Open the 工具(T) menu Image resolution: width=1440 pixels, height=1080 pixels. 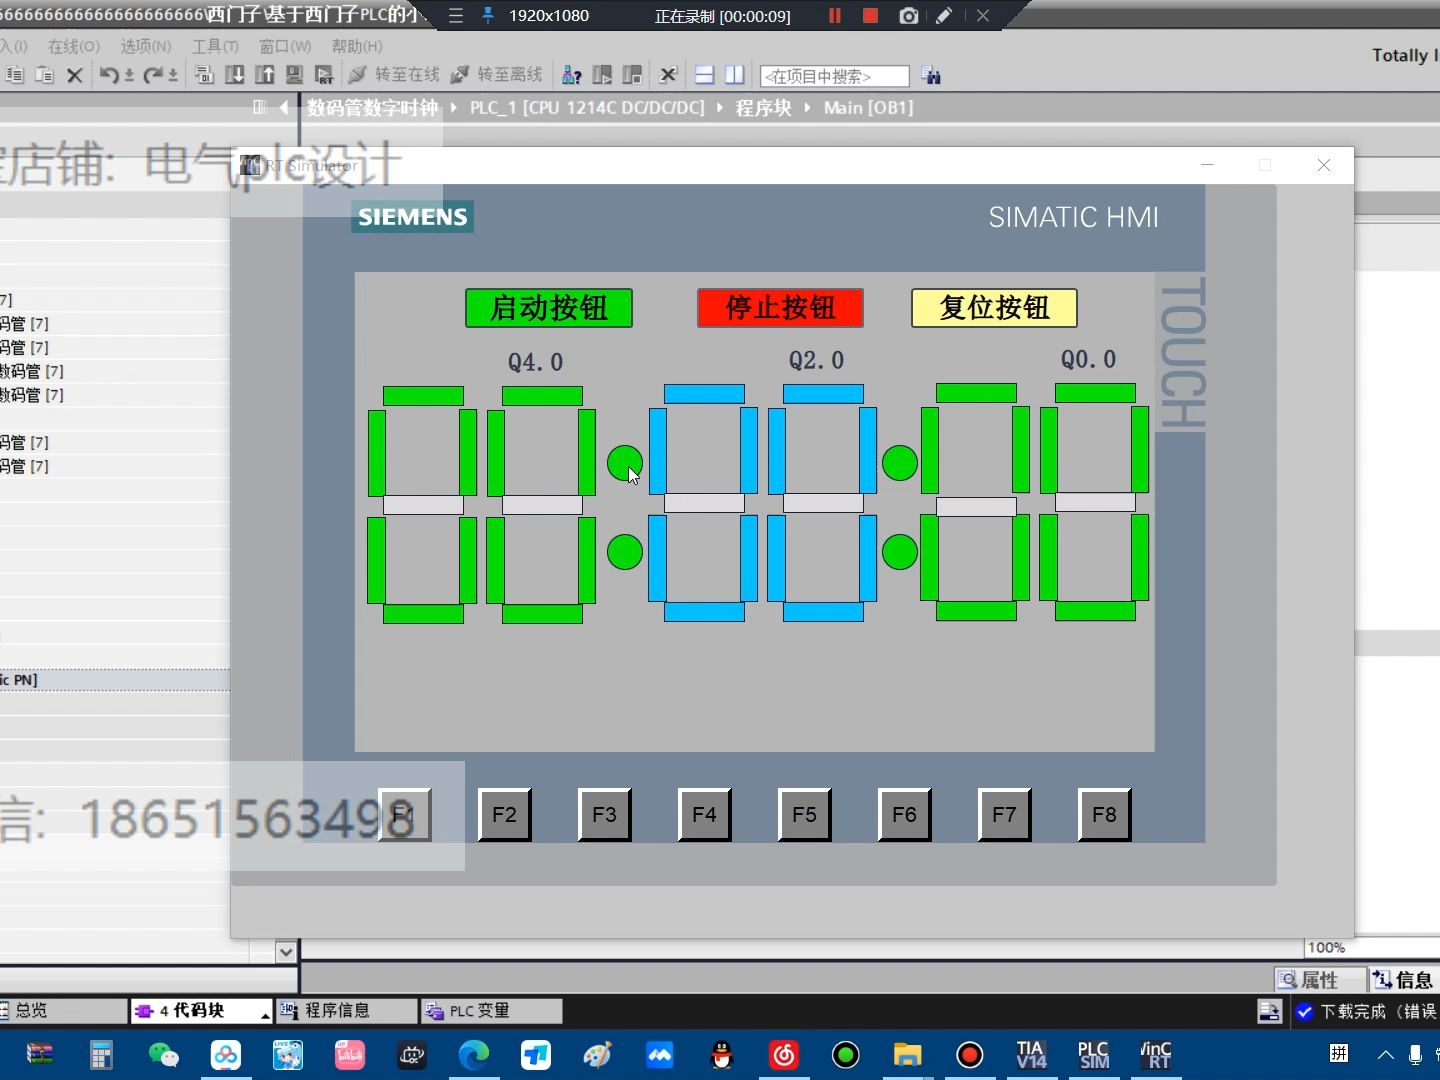pos(215,46)
